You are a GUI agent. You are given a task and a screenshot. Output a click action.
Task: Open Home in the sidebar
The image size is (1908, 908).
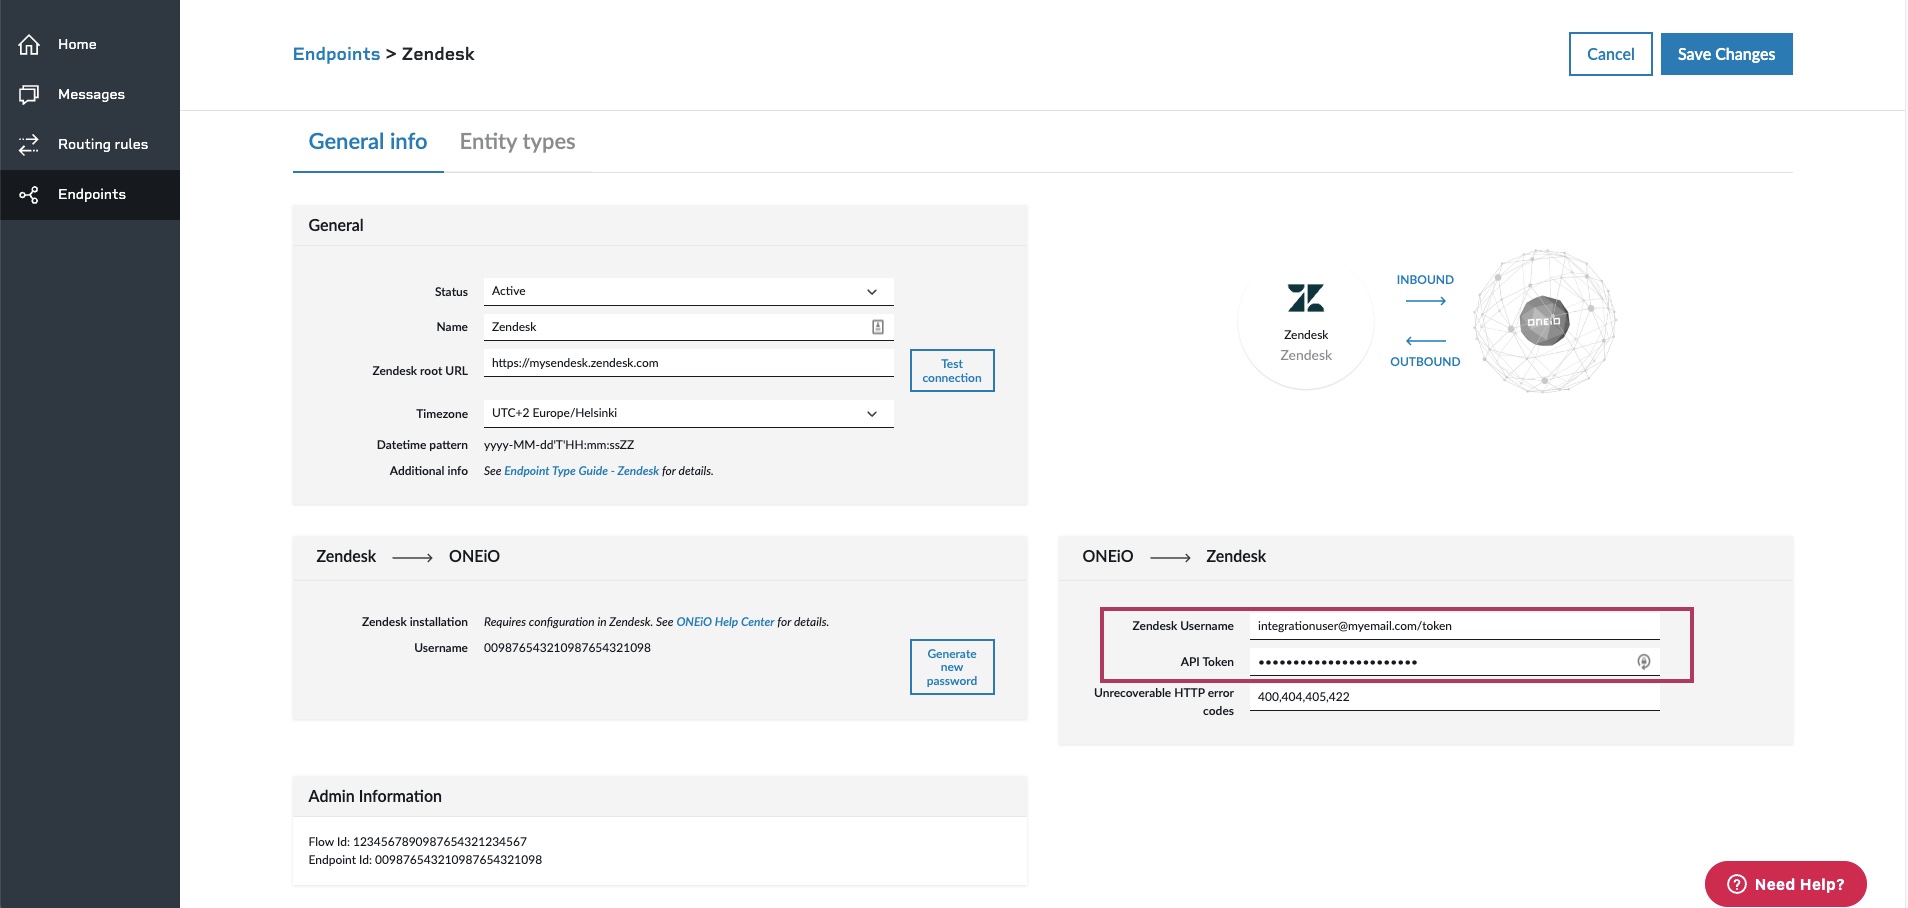click(90, 44)
